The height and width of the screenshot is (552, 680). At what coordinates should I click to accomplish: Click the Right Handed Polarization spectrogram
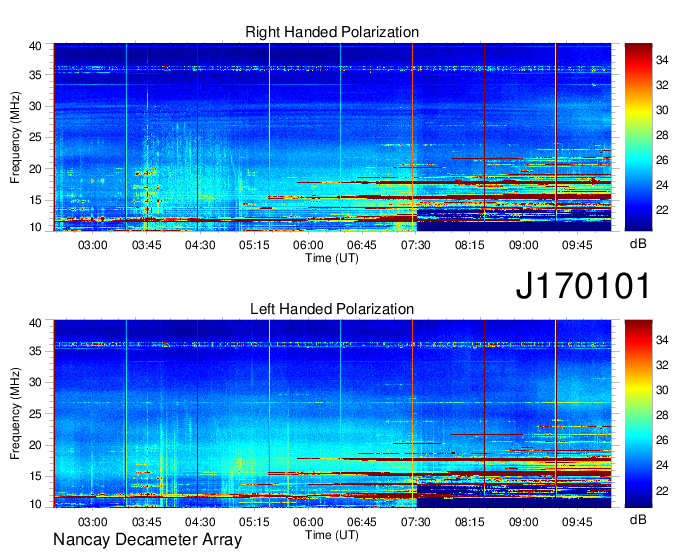(x=332, y=137)
